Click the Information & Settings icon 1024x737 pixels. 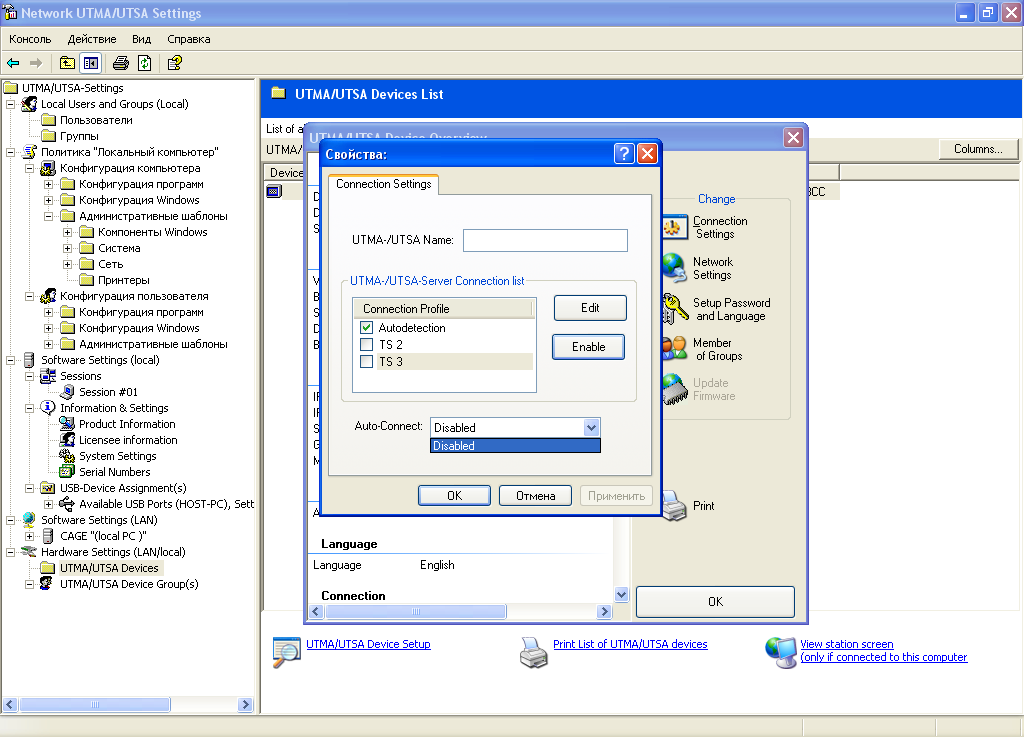point(48,408)
